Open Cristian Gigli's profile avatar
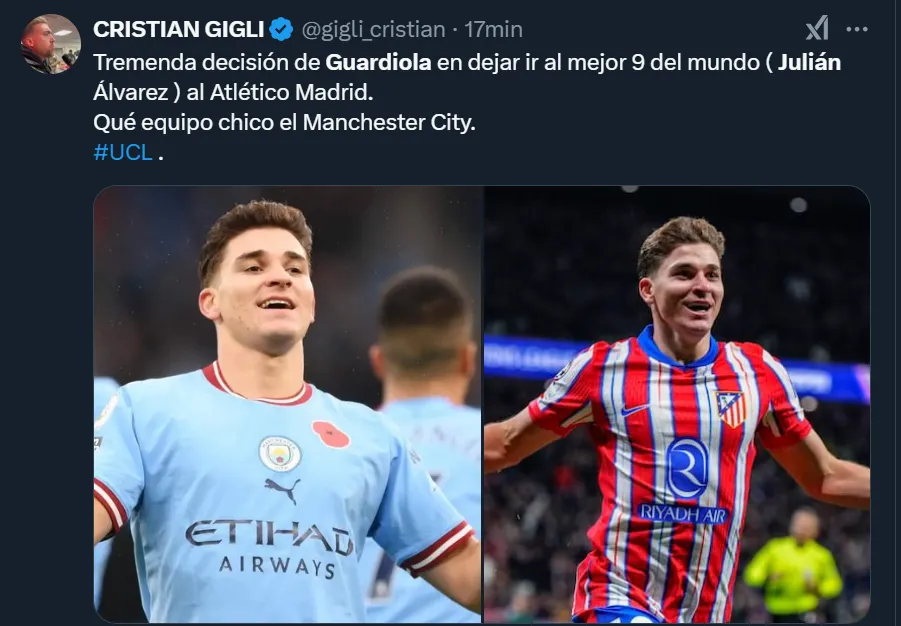 pos(51,44)
